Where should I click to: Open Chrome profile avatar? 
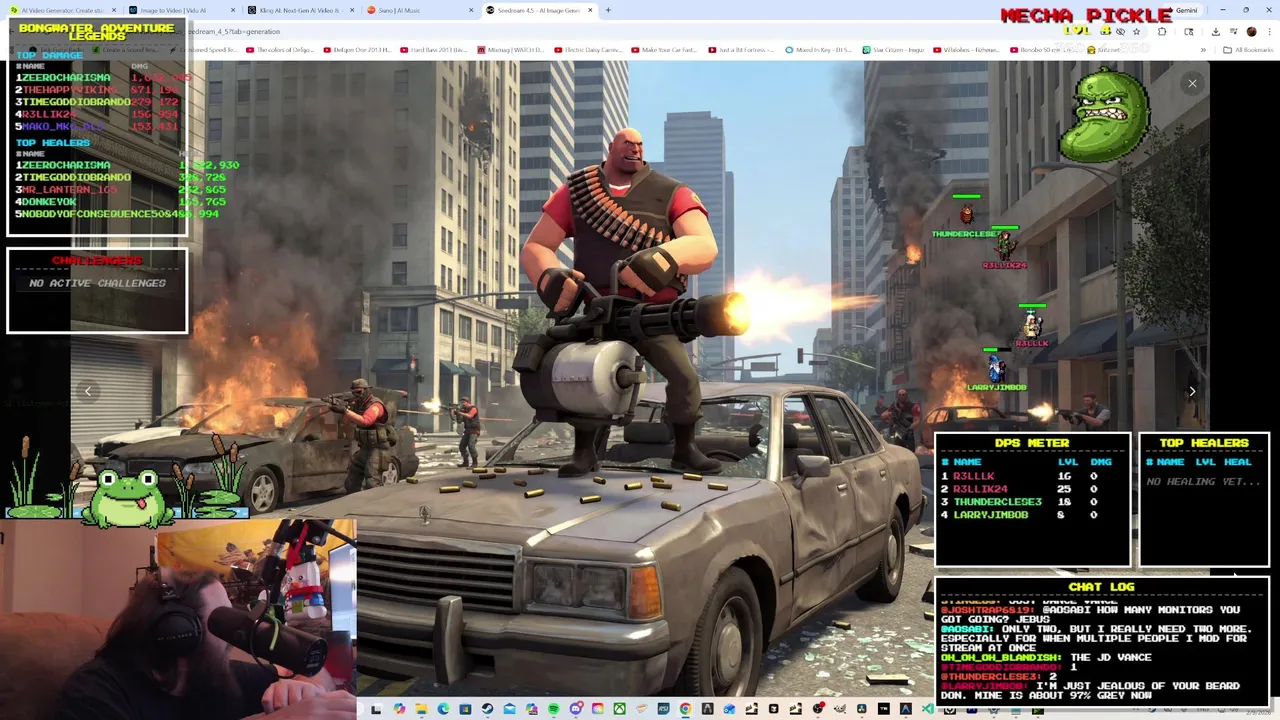[x=1251, y=31]
